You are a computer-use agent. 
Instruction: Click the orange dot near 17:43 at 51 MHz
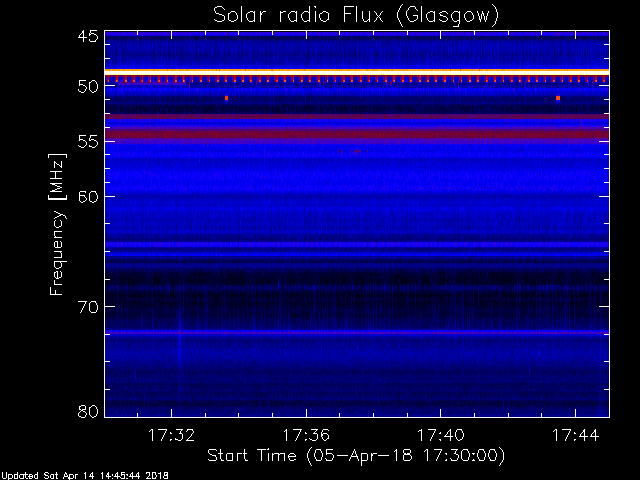558,98
